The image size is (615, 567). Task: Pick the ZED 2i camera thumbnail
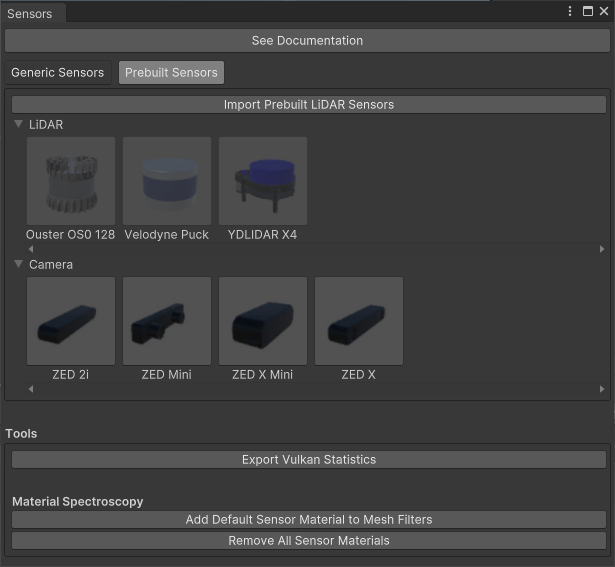[71, 321]
